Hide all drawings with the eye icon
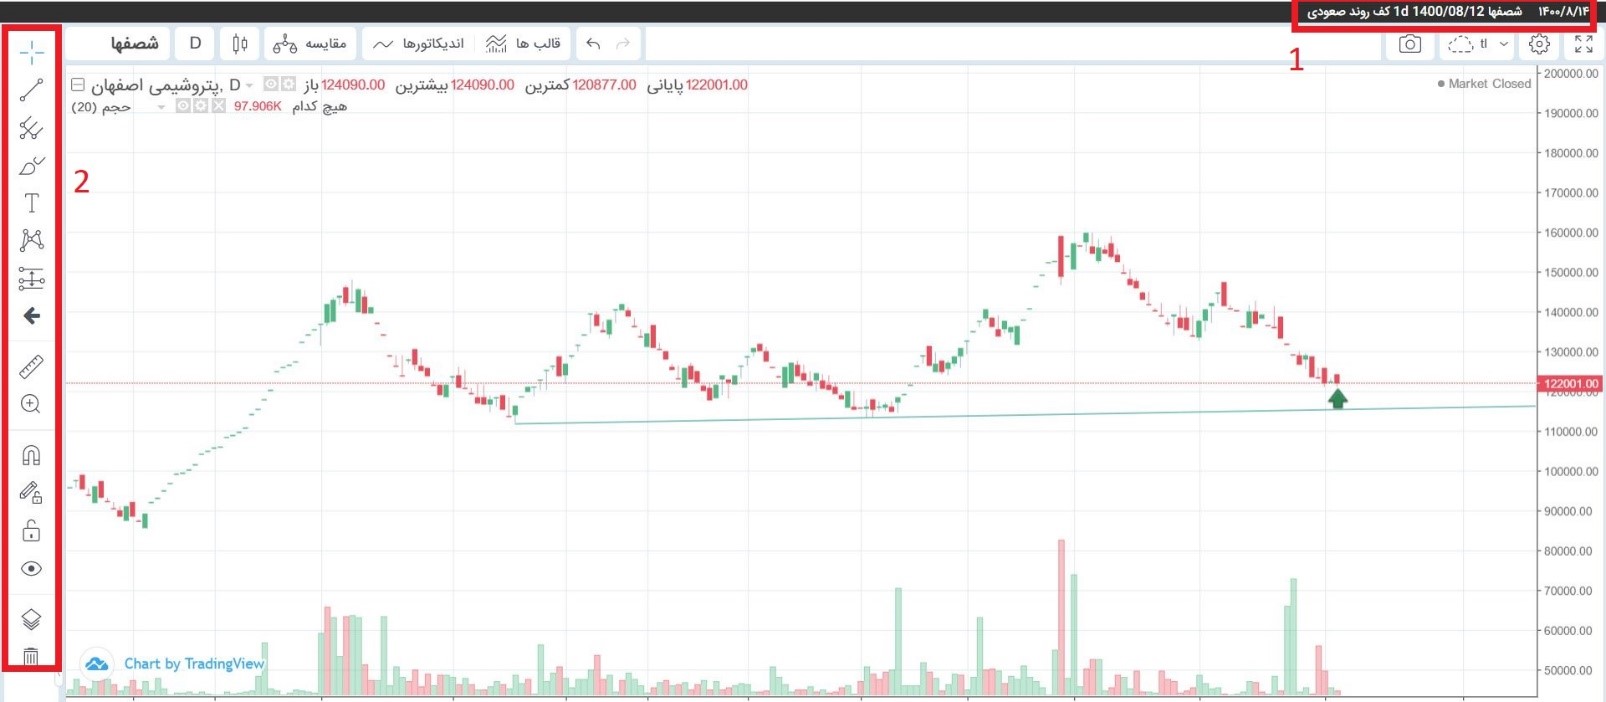 pos(31,569)
